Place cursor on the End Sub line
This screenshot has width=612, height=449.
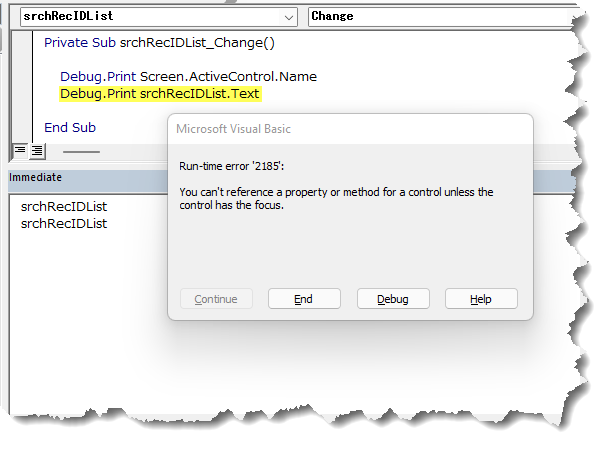coord(70,127)
